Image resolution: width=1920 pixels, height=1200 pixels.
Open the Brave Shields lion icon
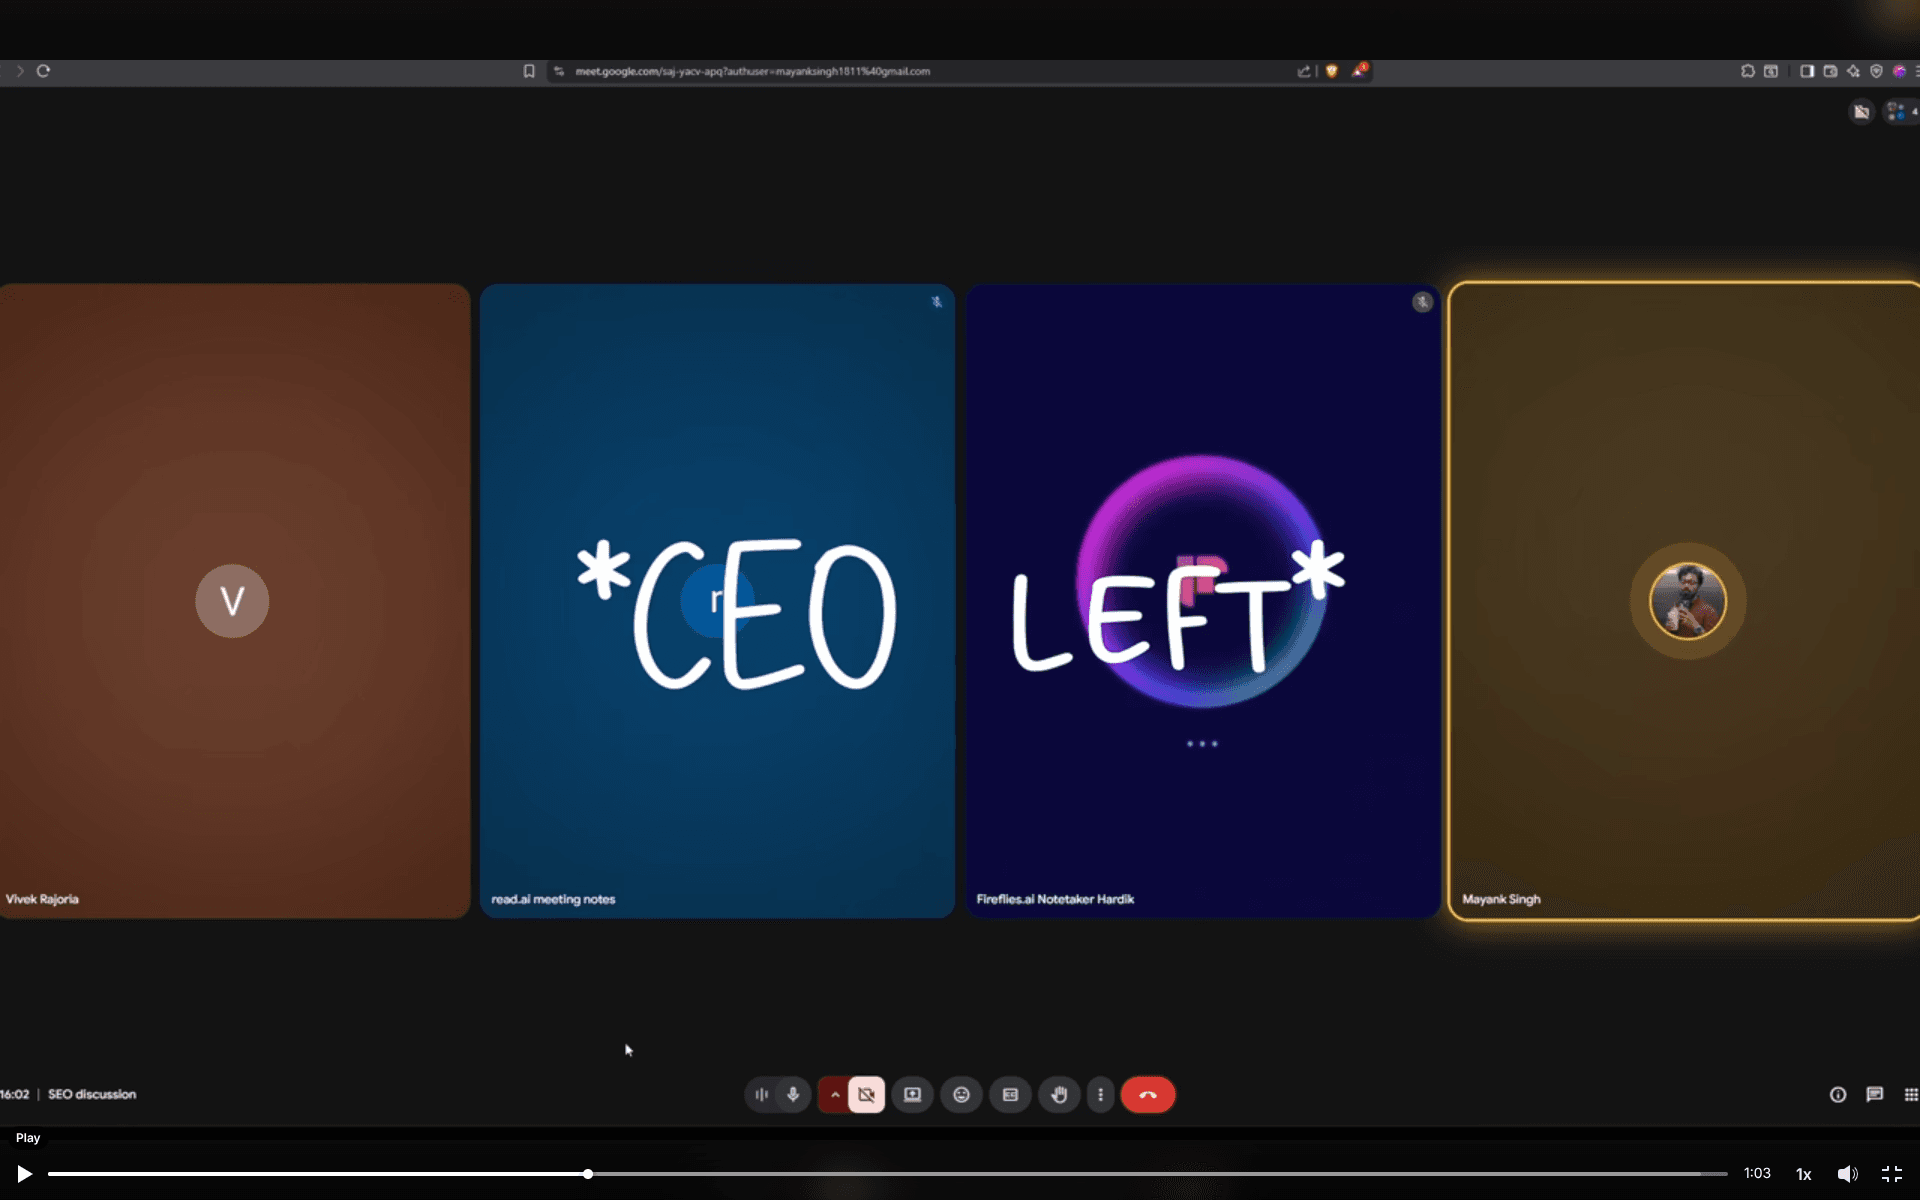click(1331, 71)
